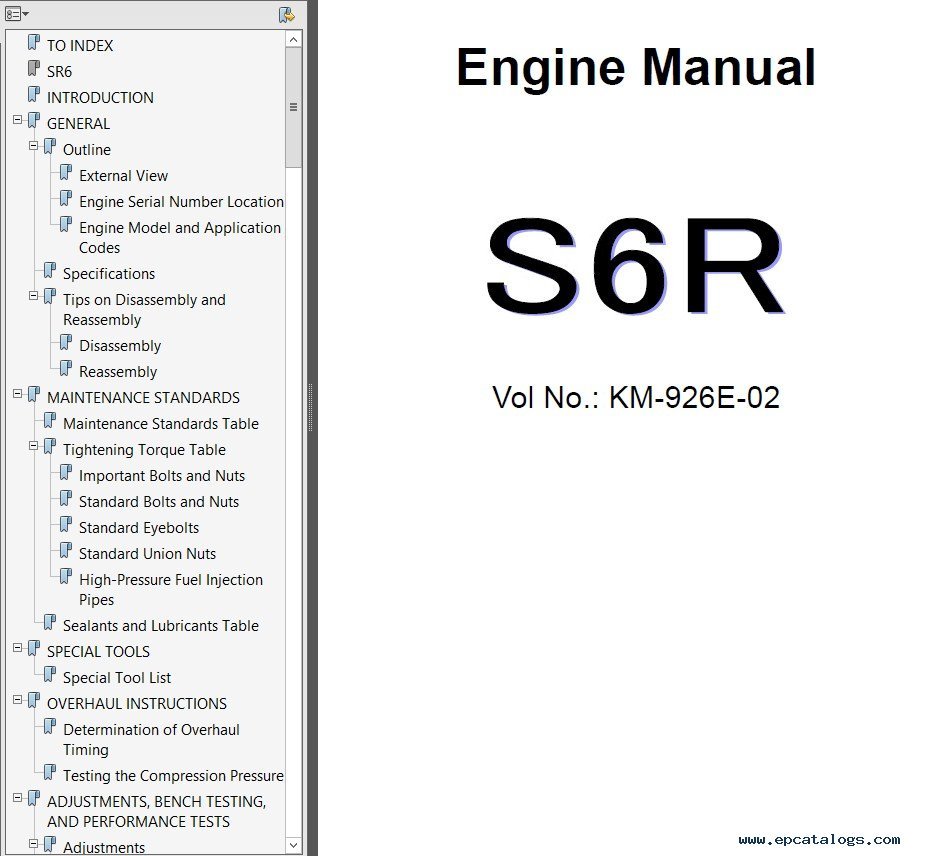Select the Specifications bookmark
This screenshot has height=856, width=951.
109,274
